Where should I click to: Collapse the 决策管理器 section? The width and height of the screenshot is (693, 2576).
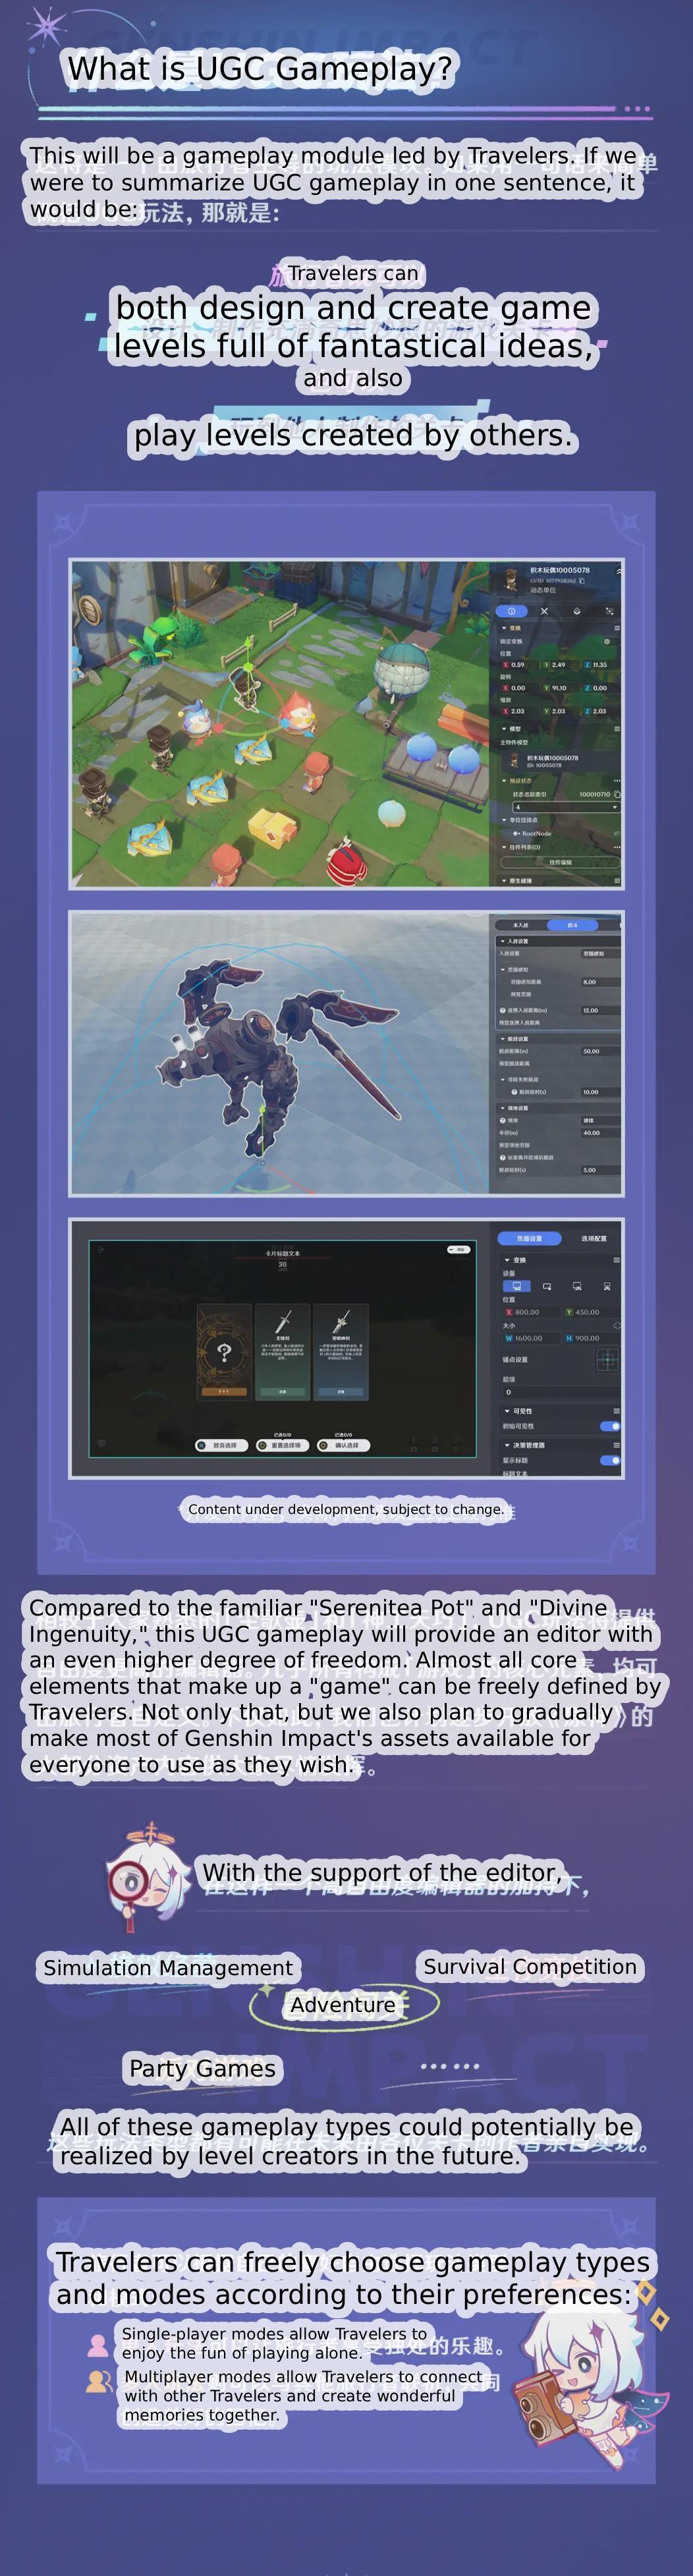coord(508,1445)
